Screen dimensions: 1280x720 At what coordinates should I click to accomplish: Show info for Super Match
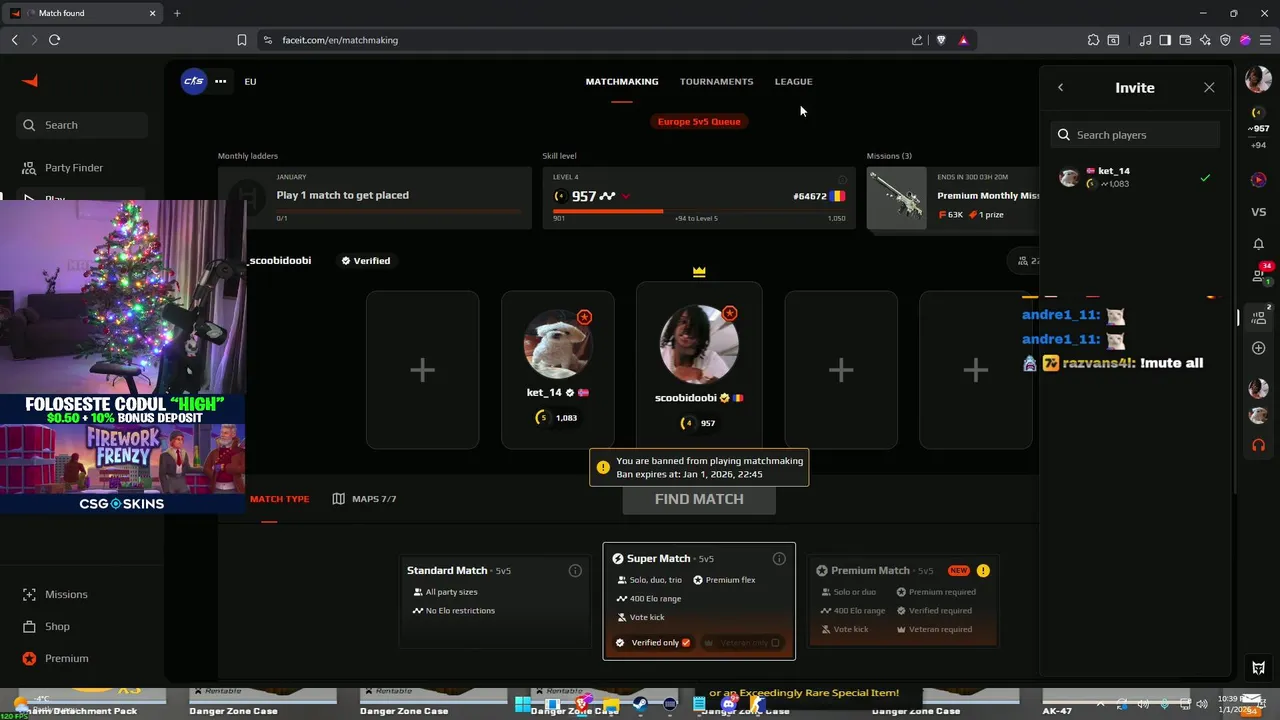pos(779,559)
